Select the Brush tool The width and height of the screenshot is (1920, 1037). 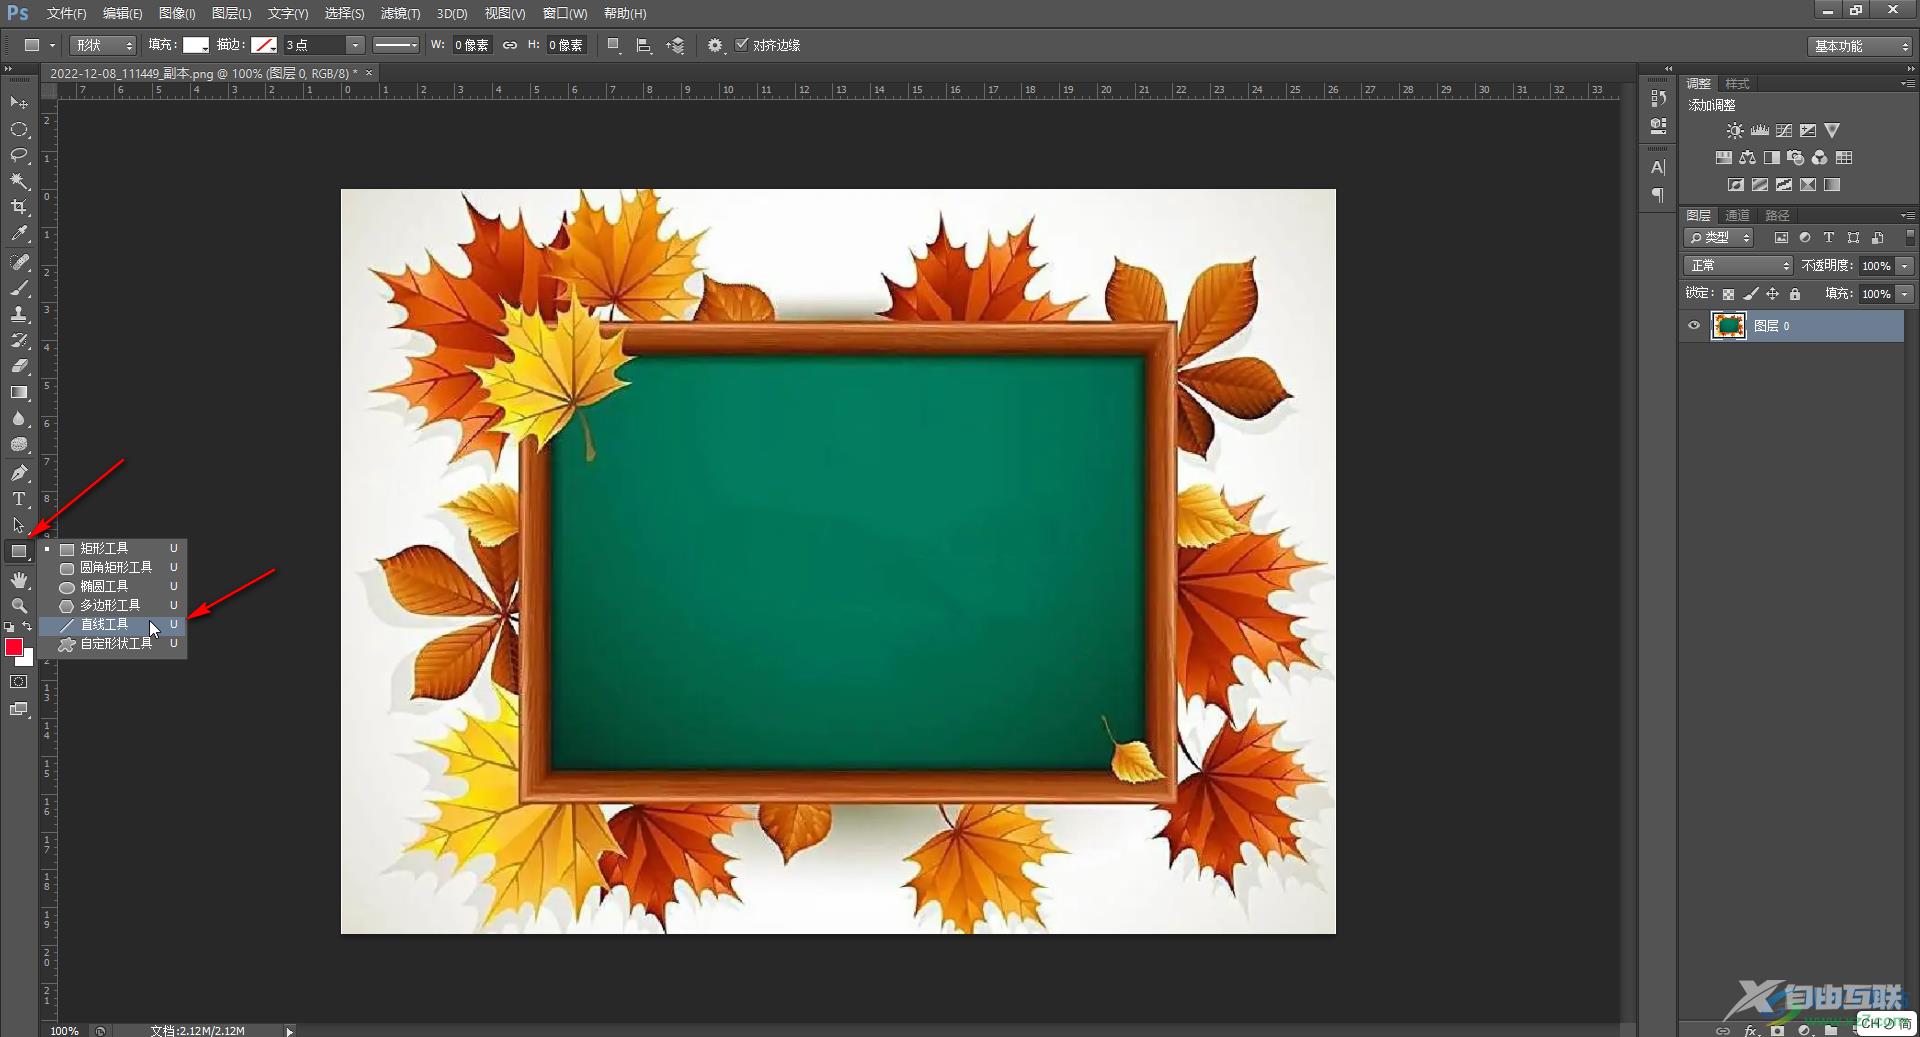point(19,288)
